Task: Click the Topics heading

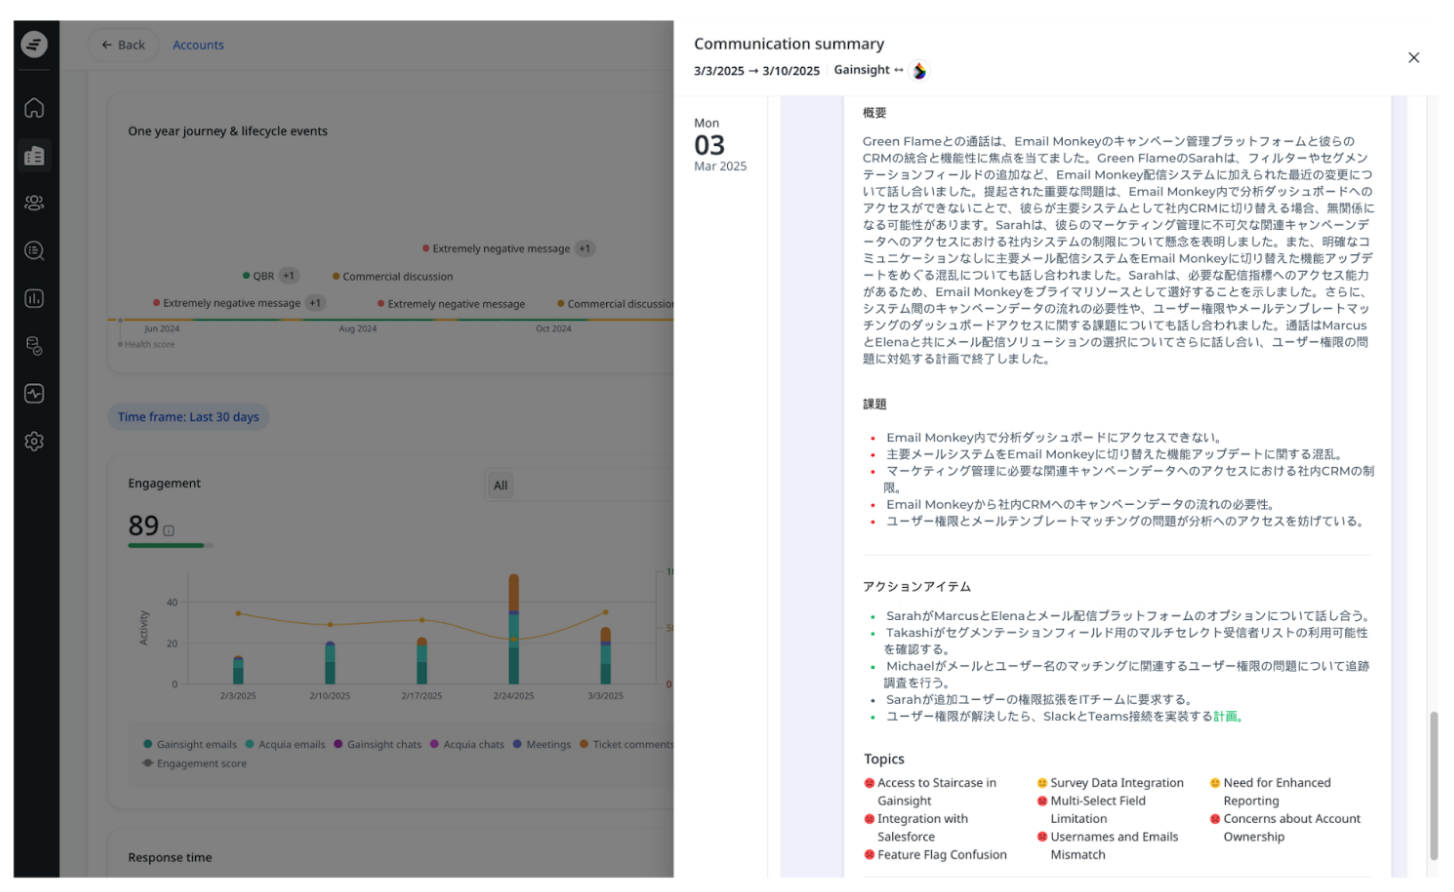Action: tap(884, 760)
